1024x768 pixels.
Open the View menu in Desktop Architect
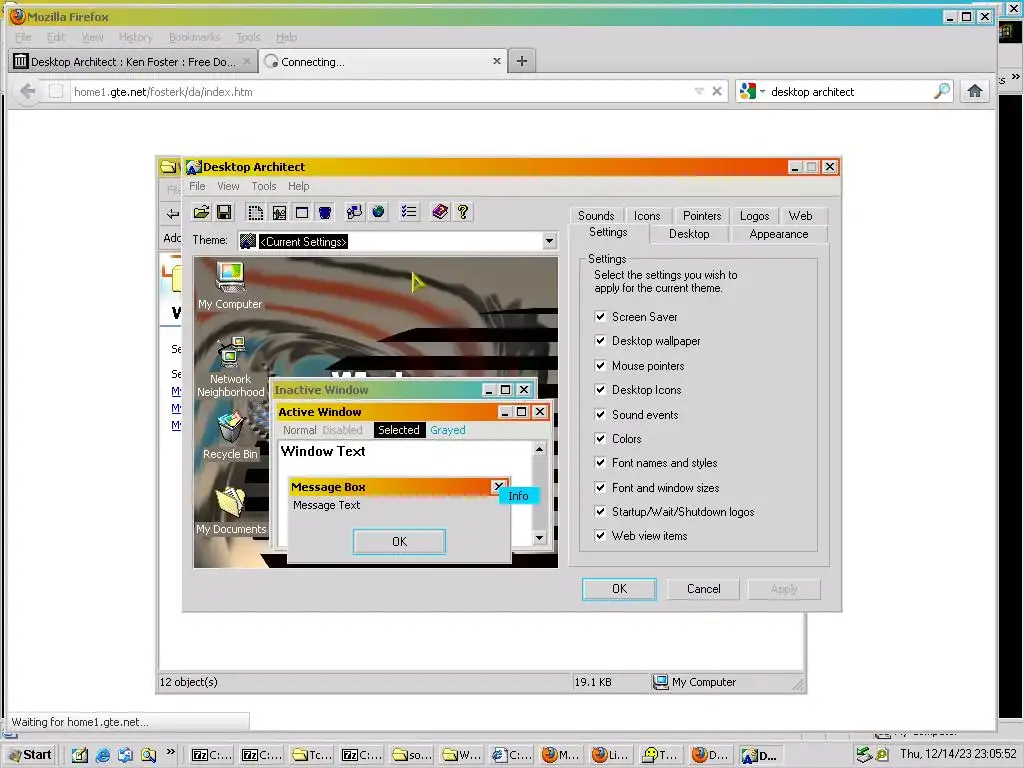click(228, 186)
